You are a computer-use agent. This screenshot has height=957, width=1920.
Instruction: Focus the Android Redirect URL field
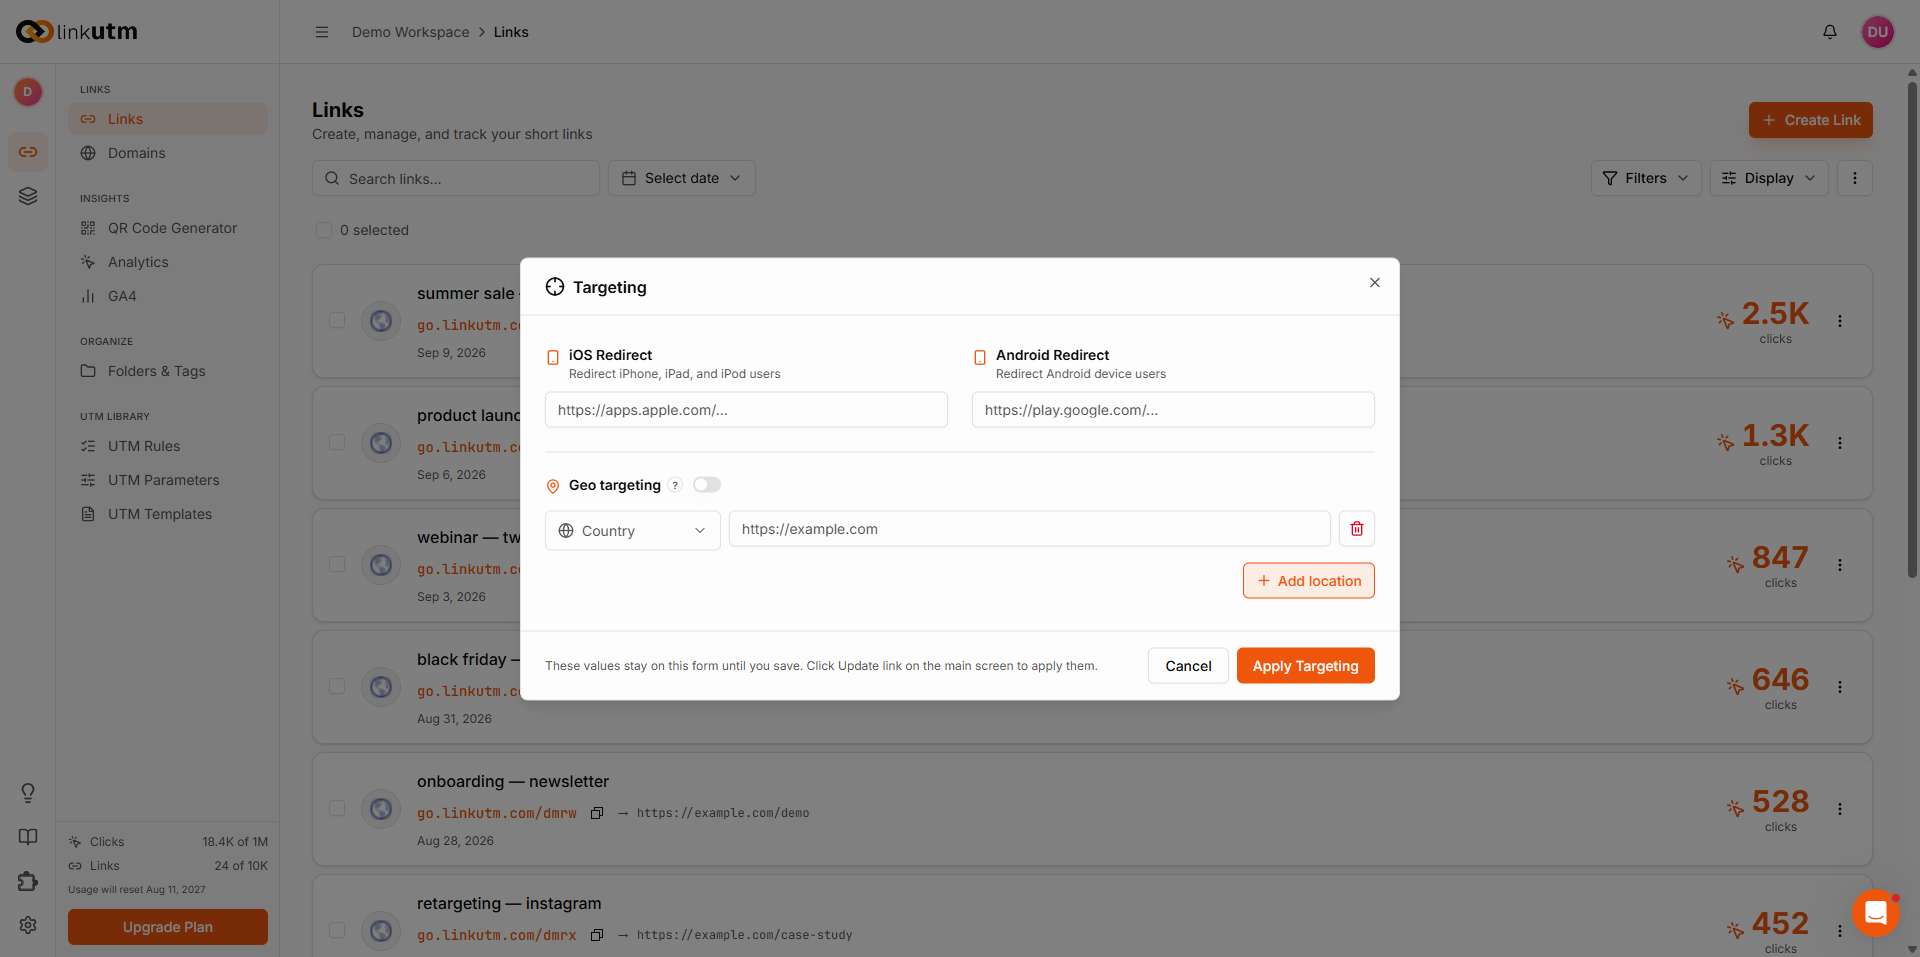[x=1173, y=410]
